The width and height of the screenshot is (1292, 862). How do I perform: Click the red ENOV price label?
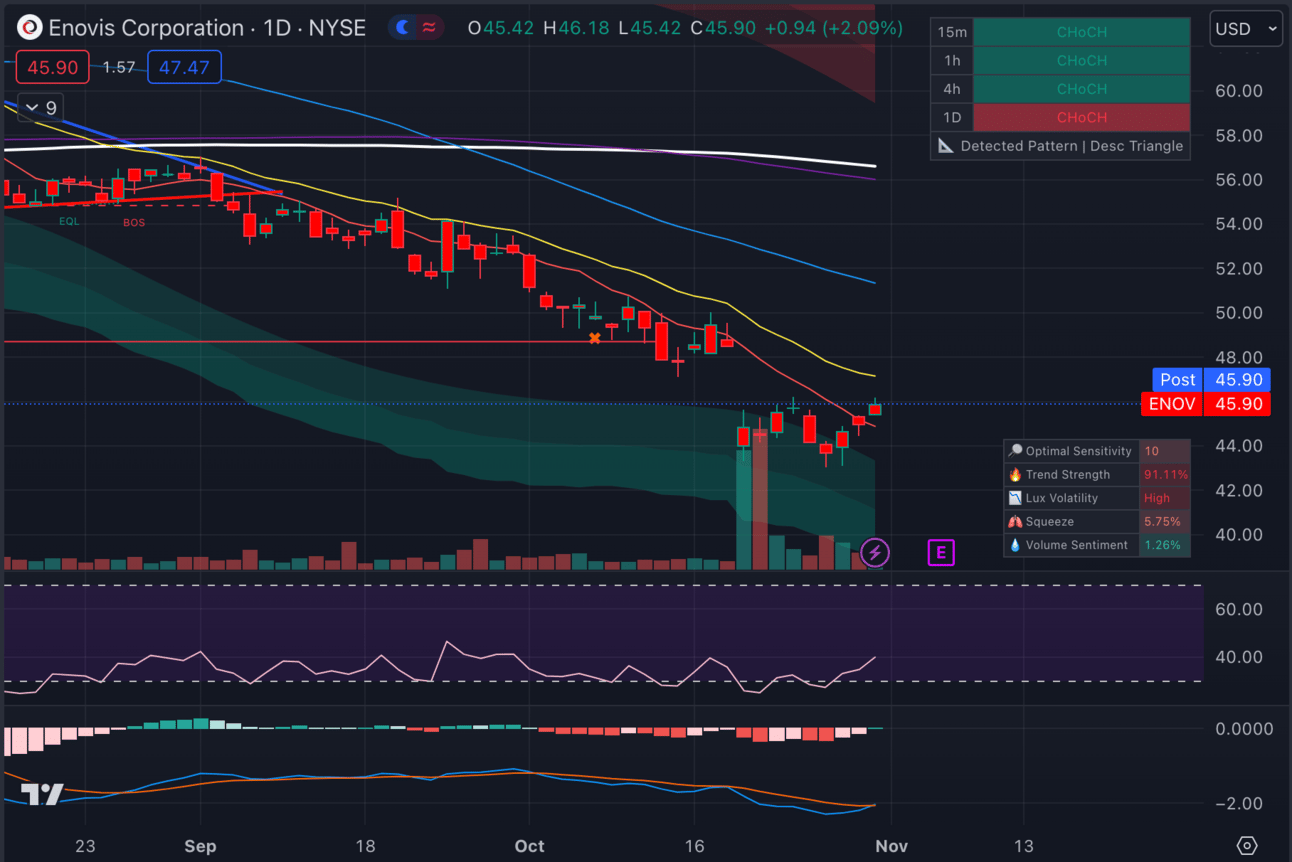[x=1205, y=404]
